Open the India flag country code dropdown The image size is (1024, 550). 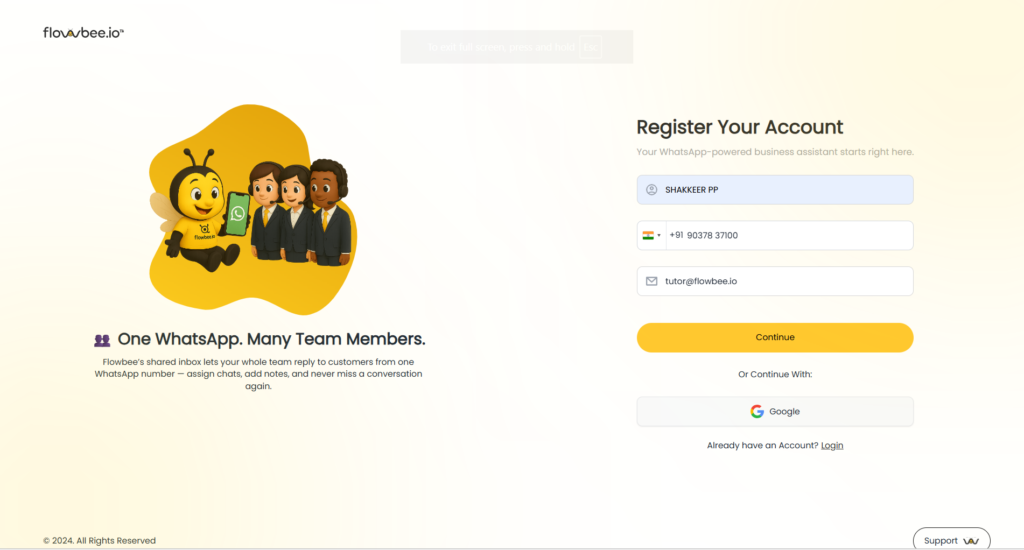(651, 235)
